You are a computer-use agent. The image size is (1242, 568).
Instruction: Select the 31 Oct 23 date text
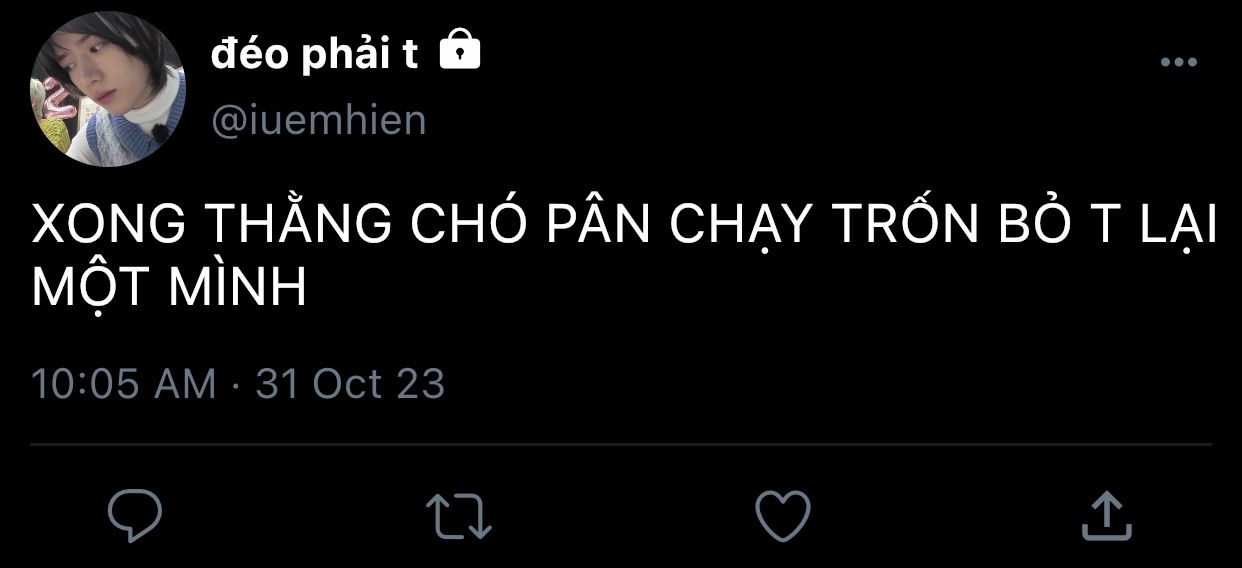click(350, 385)
